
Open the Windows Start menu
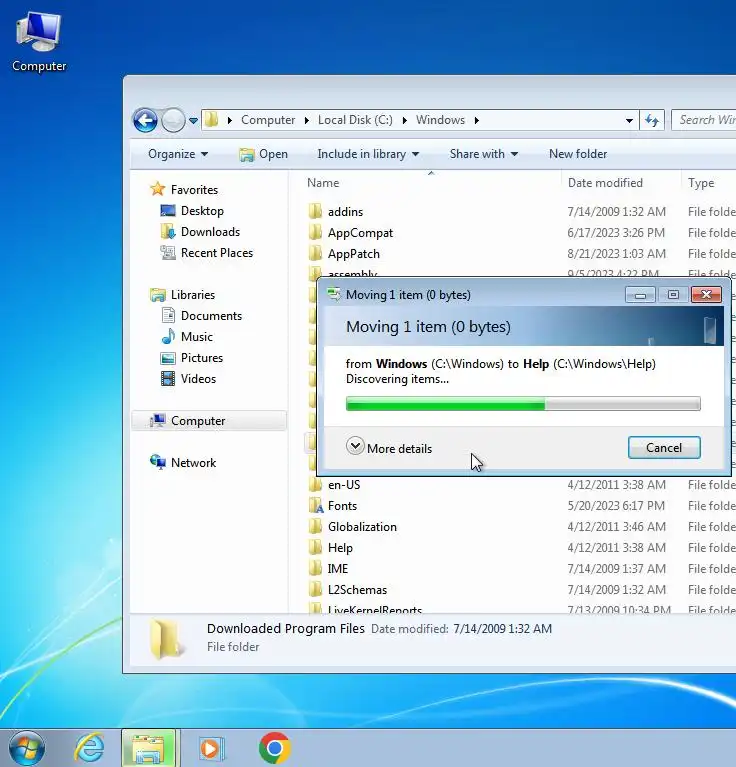coord(27,748)
